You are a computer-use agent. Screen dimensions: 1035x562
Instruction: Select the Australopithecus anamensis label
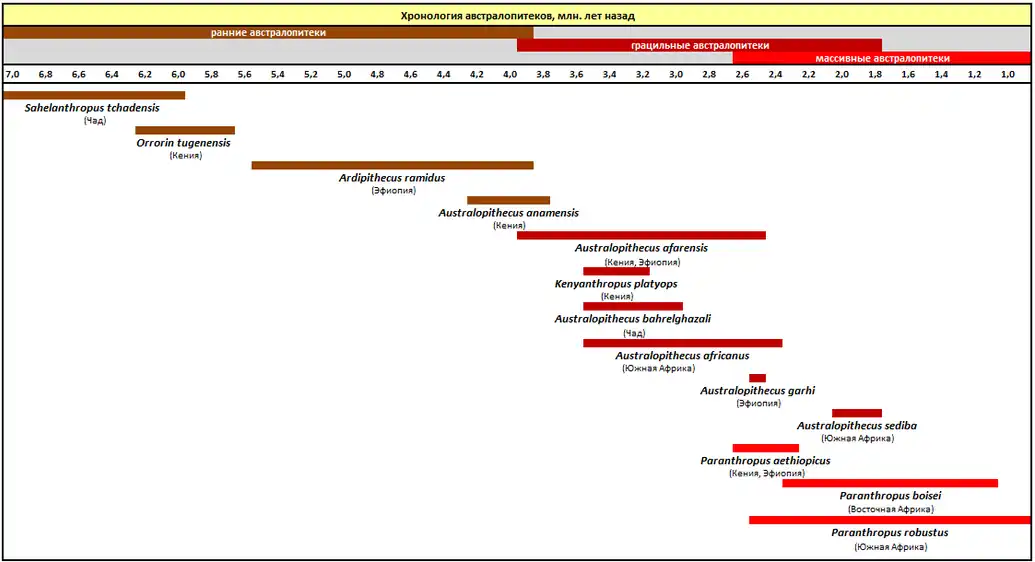[508, 213]
